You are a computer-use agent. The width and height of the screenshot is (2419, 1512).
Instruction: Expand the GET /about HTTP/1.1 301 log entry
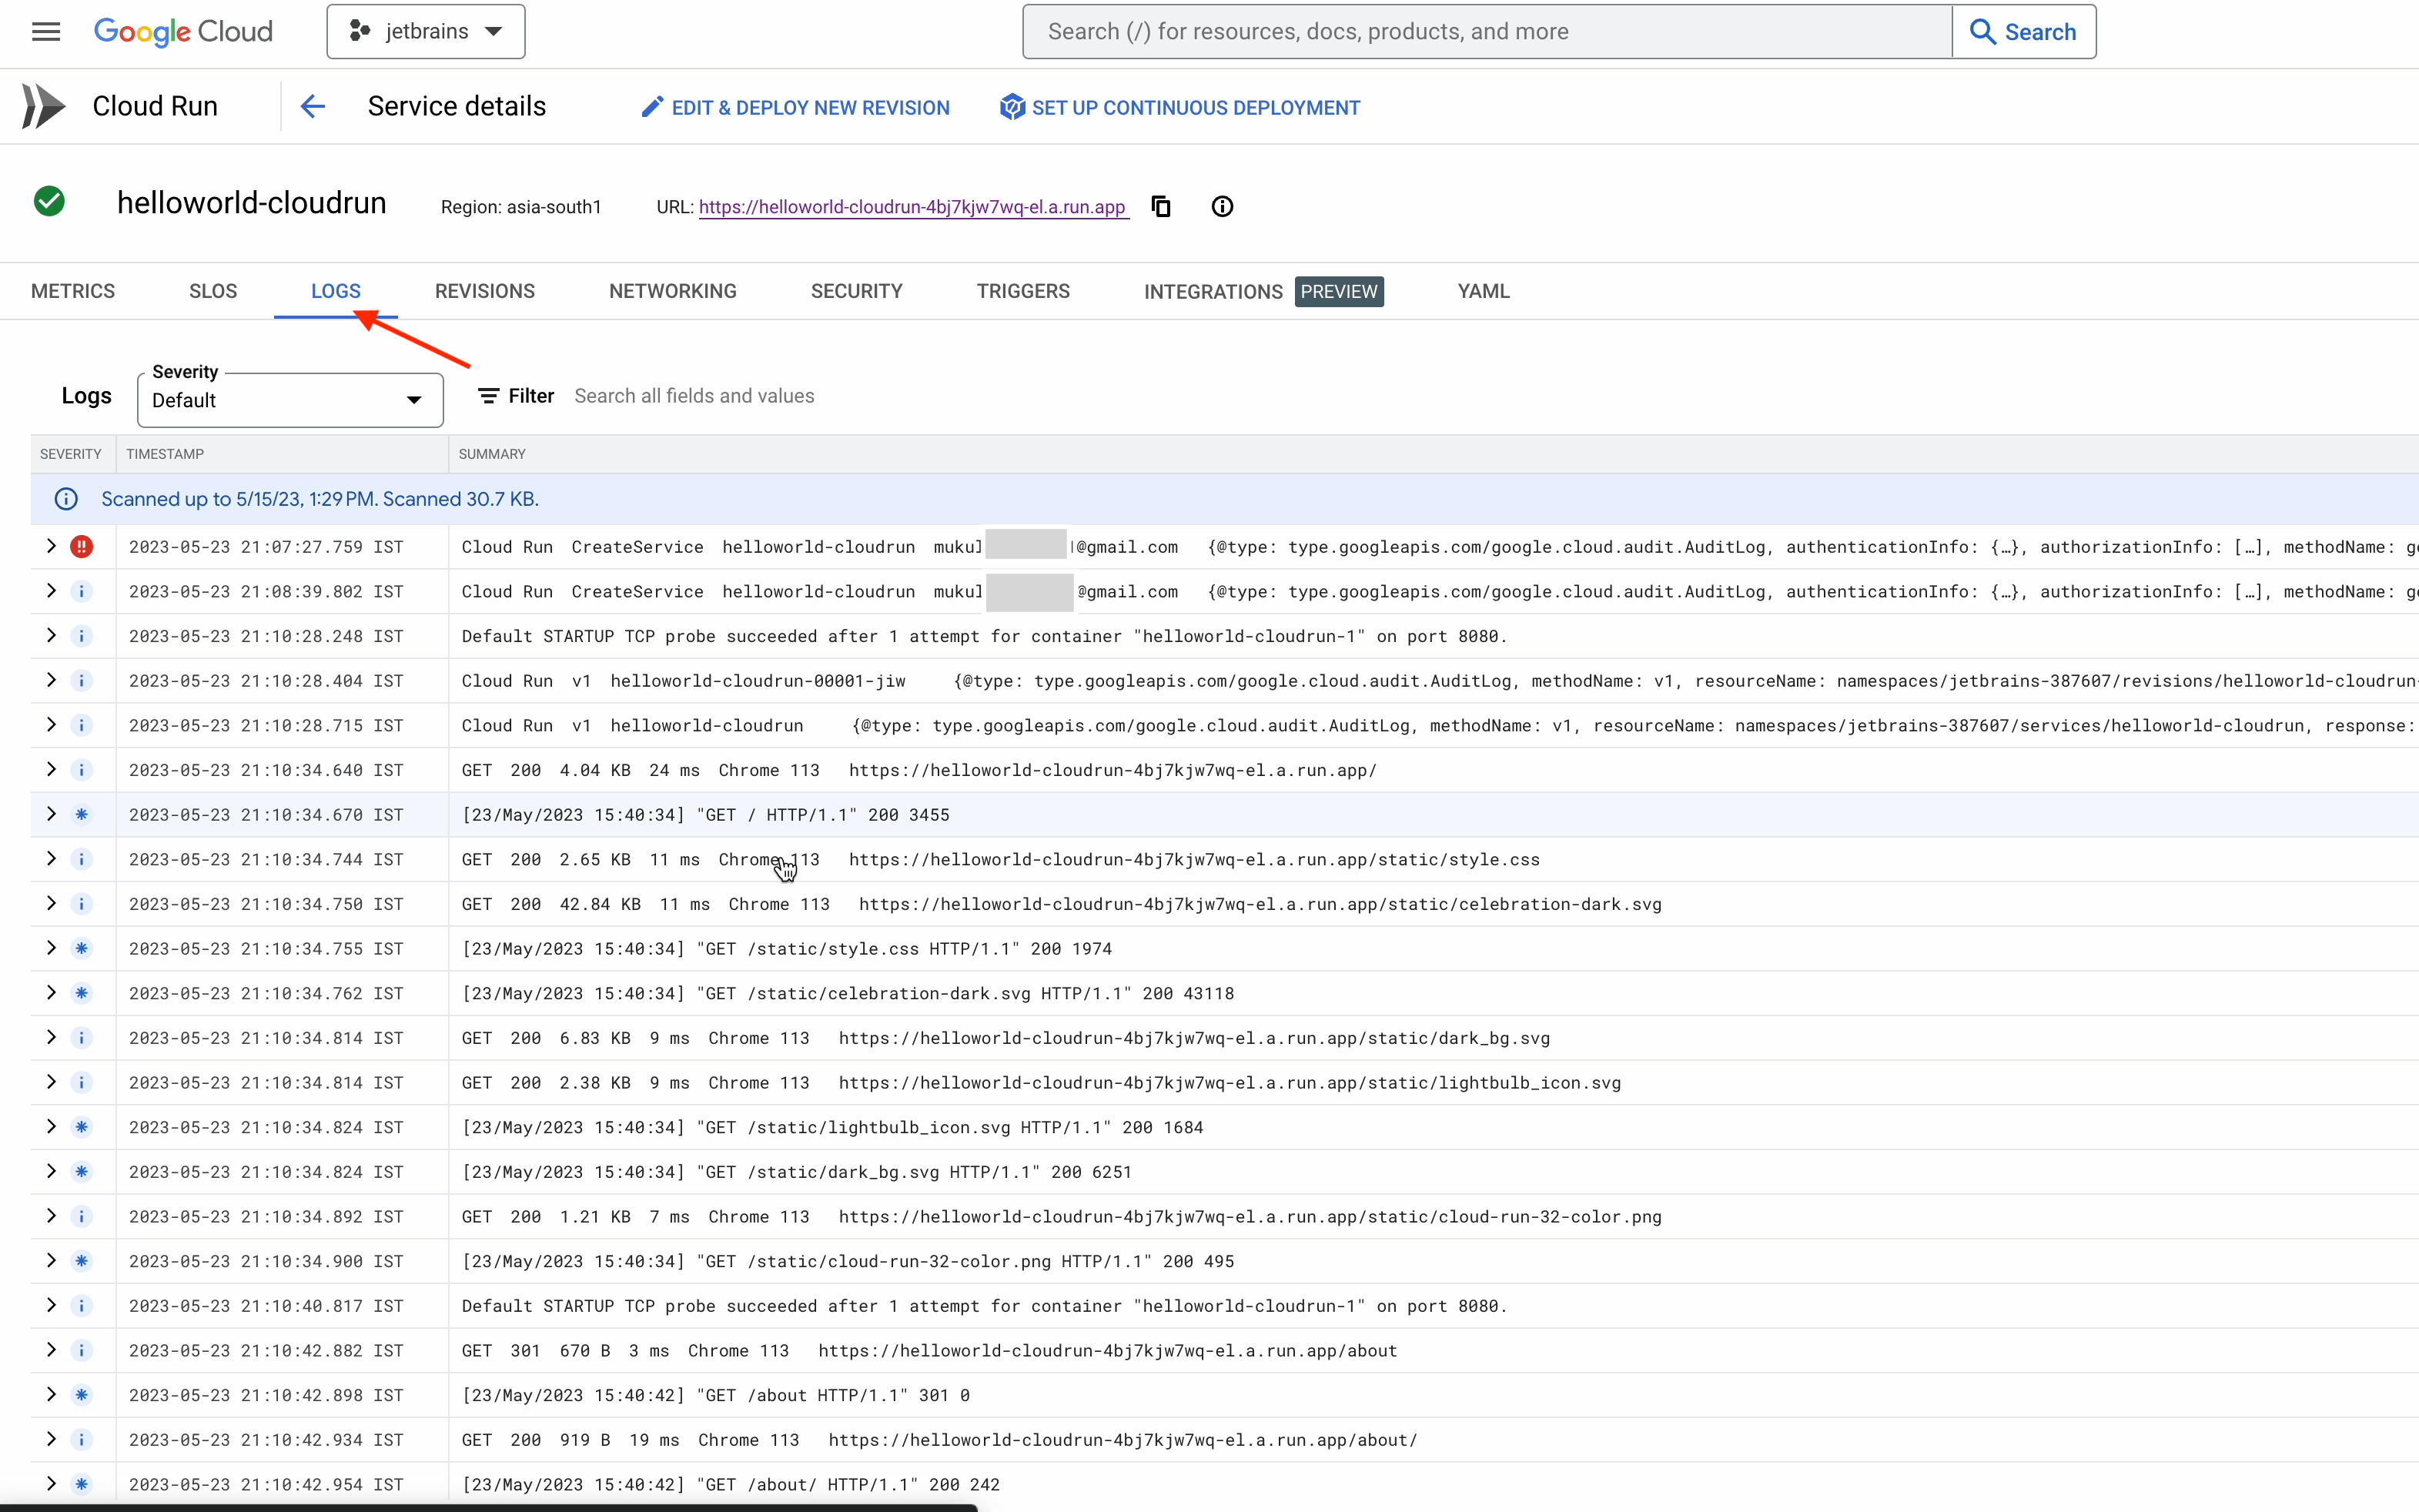(51, 1395)
